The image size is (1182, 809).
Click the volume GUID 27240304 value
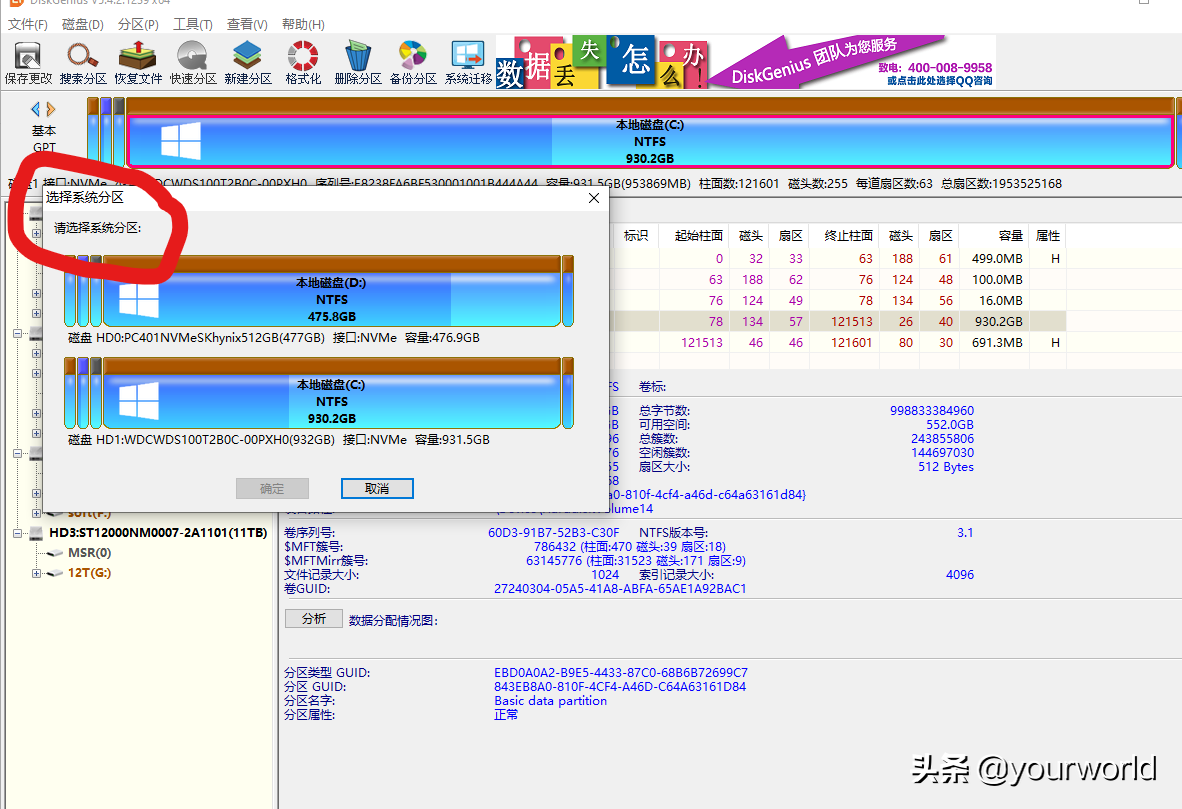[620, 589]
